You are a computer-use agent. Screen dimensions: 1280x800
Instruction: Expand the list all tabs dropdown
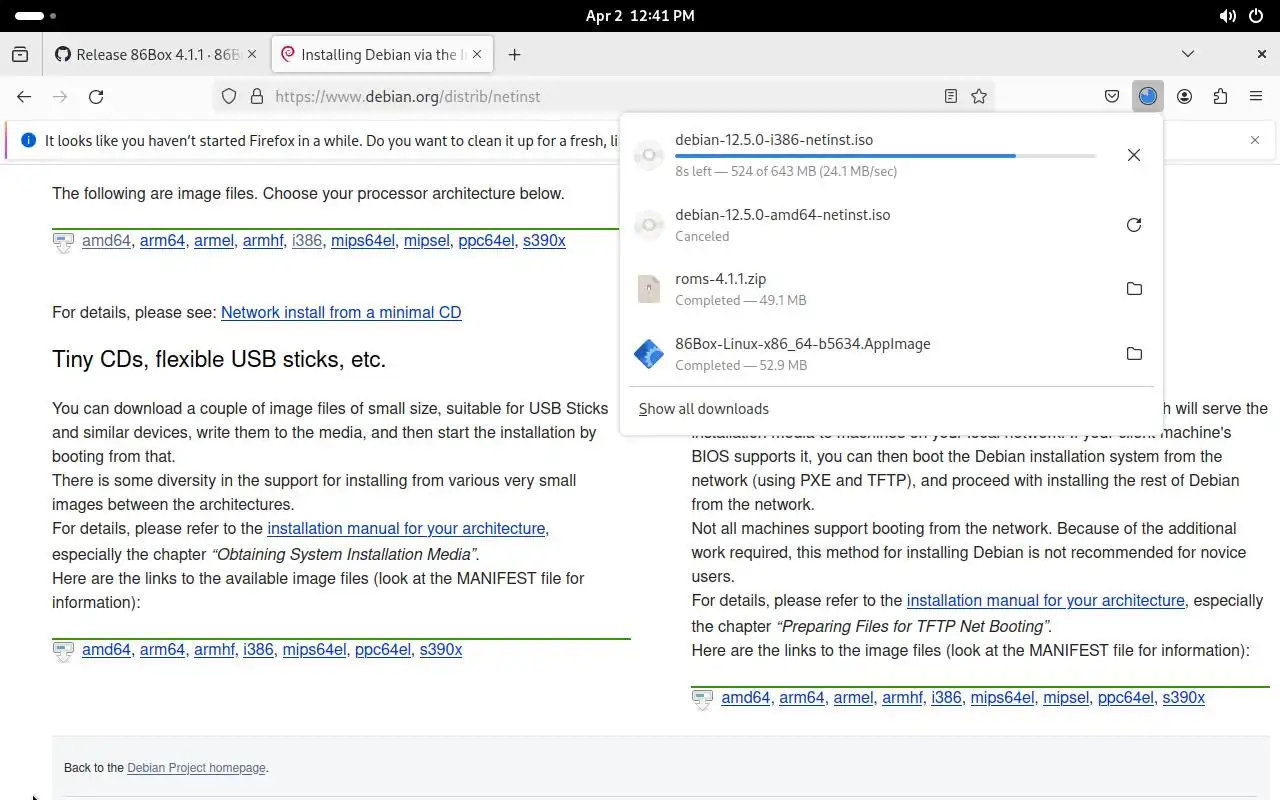[x=1188, y=54]
